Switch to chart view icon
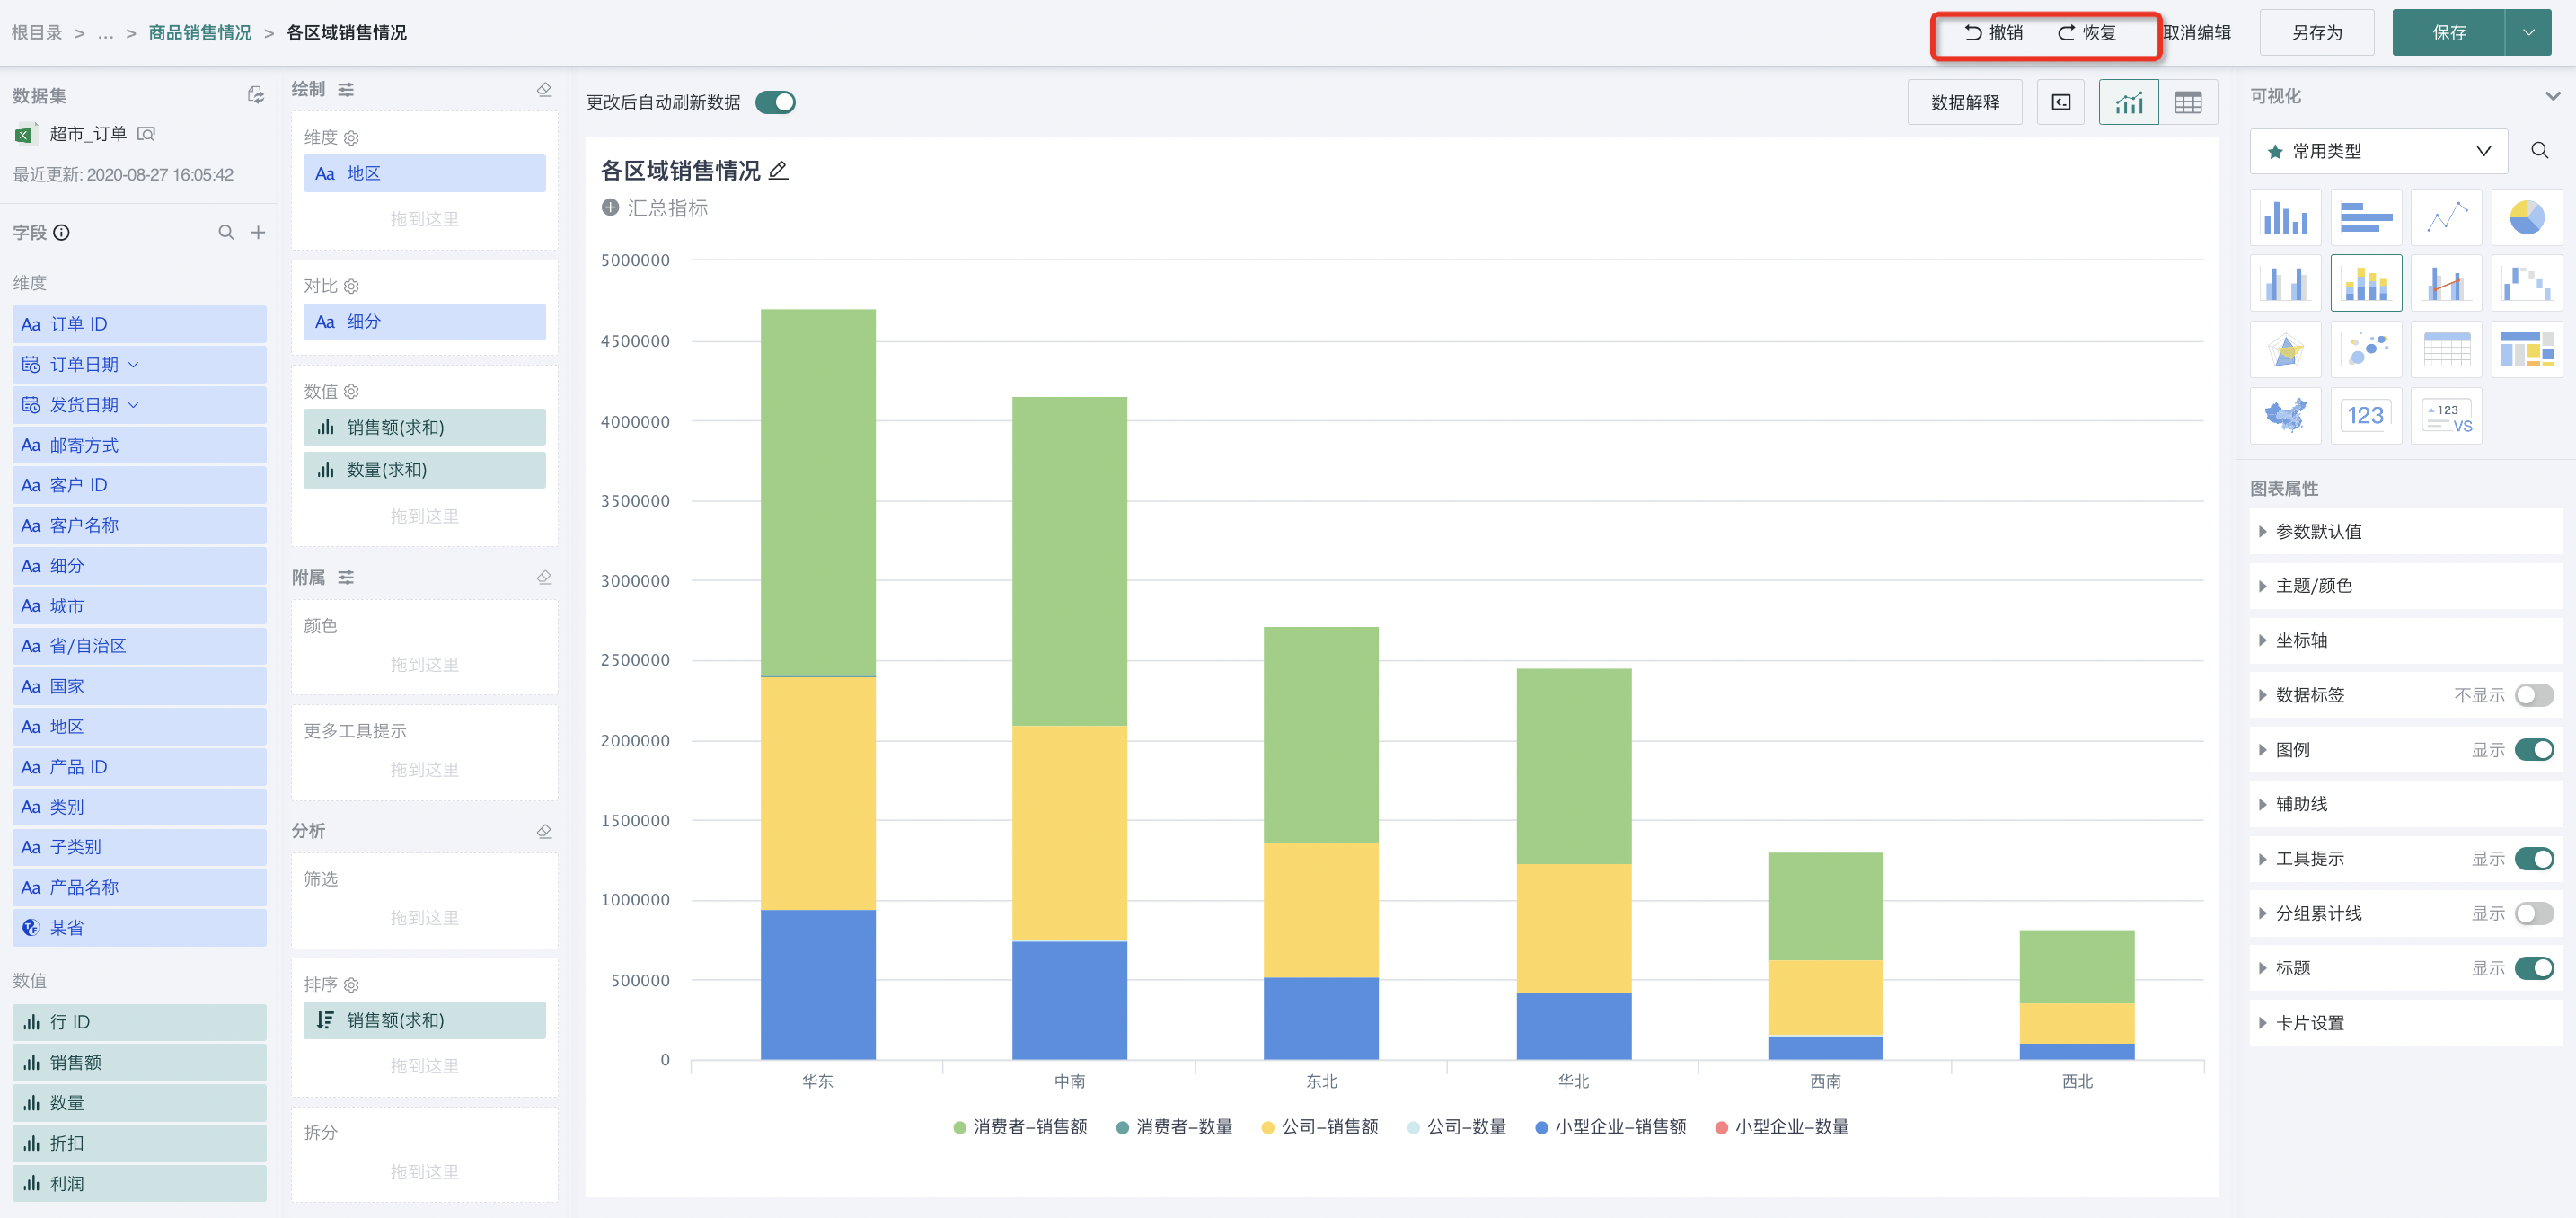This screenshot has width=2576, height=1218. (2129, 102)
